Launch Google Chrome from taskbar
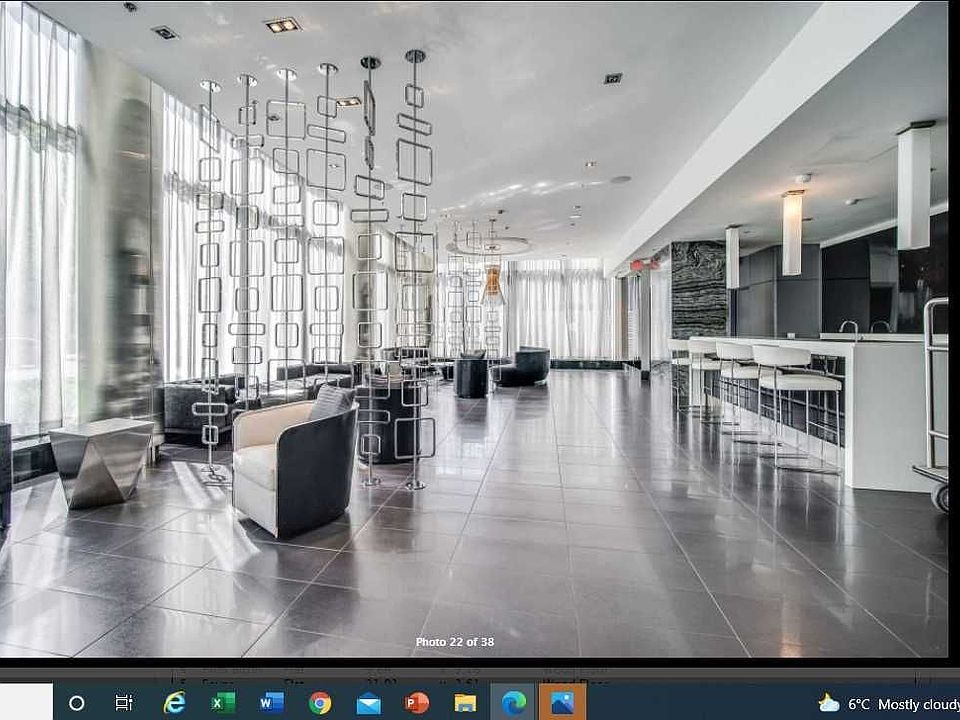The image size is (960, 720). [x=320, y=703]
